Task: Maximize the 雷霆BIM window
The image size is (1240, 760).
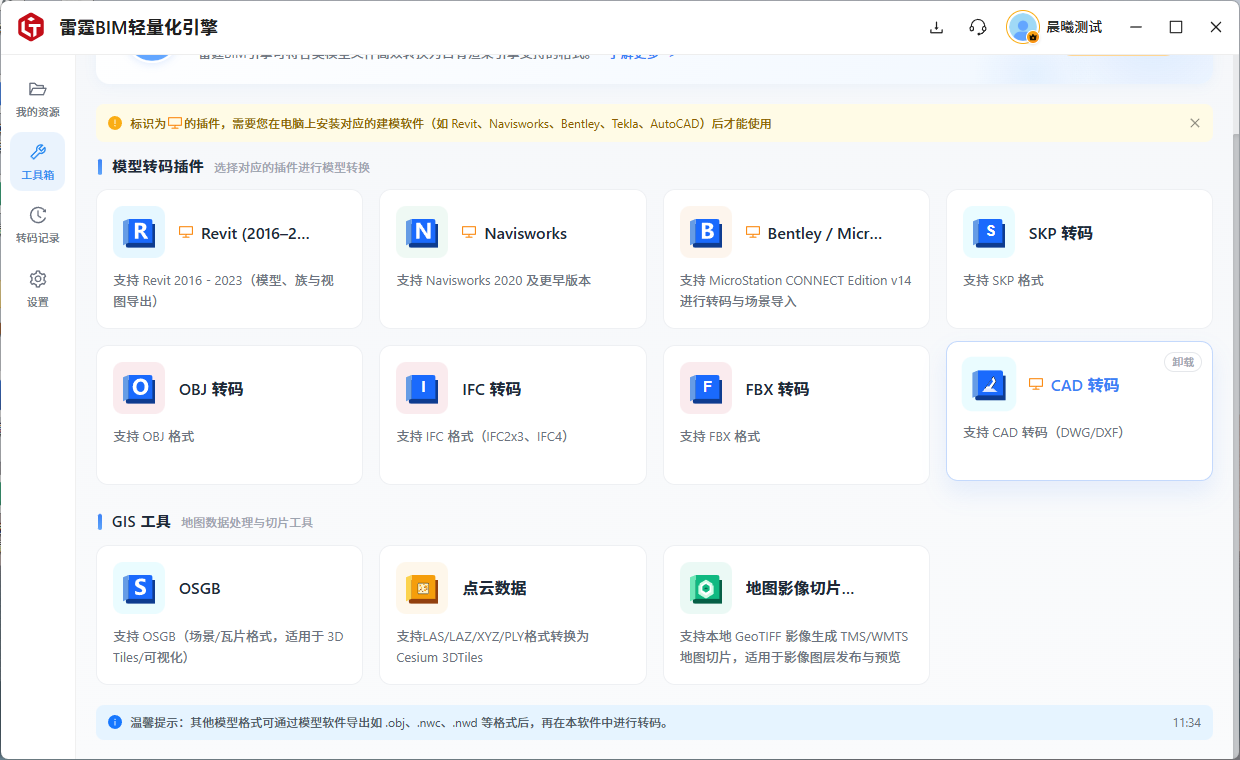Action: click(1176, 27)
